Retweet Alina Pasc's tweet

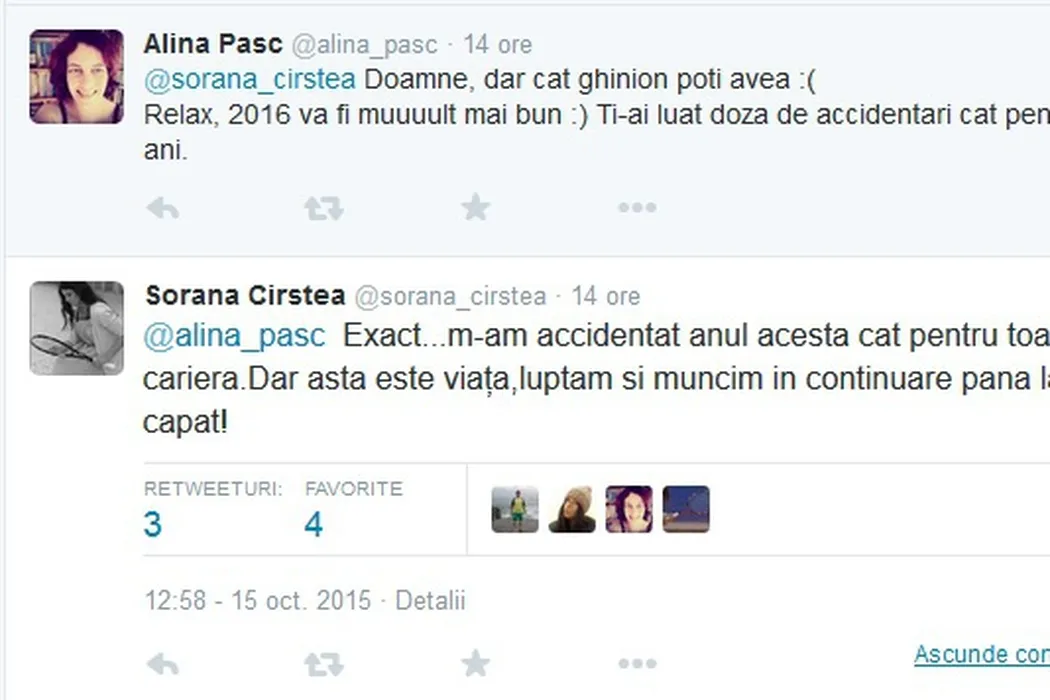pyautogui.click(x=323, y=208)
